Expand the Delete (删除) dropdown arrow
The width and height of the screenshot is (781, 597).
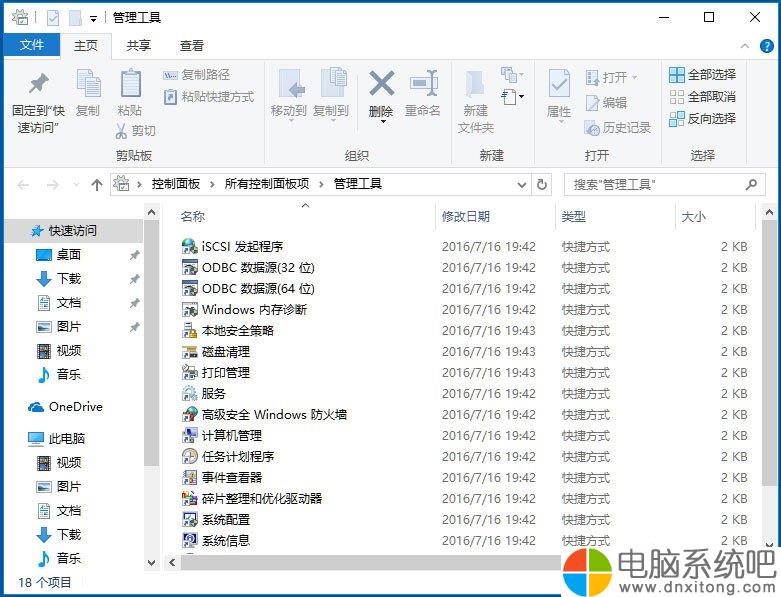coord(383,121)
